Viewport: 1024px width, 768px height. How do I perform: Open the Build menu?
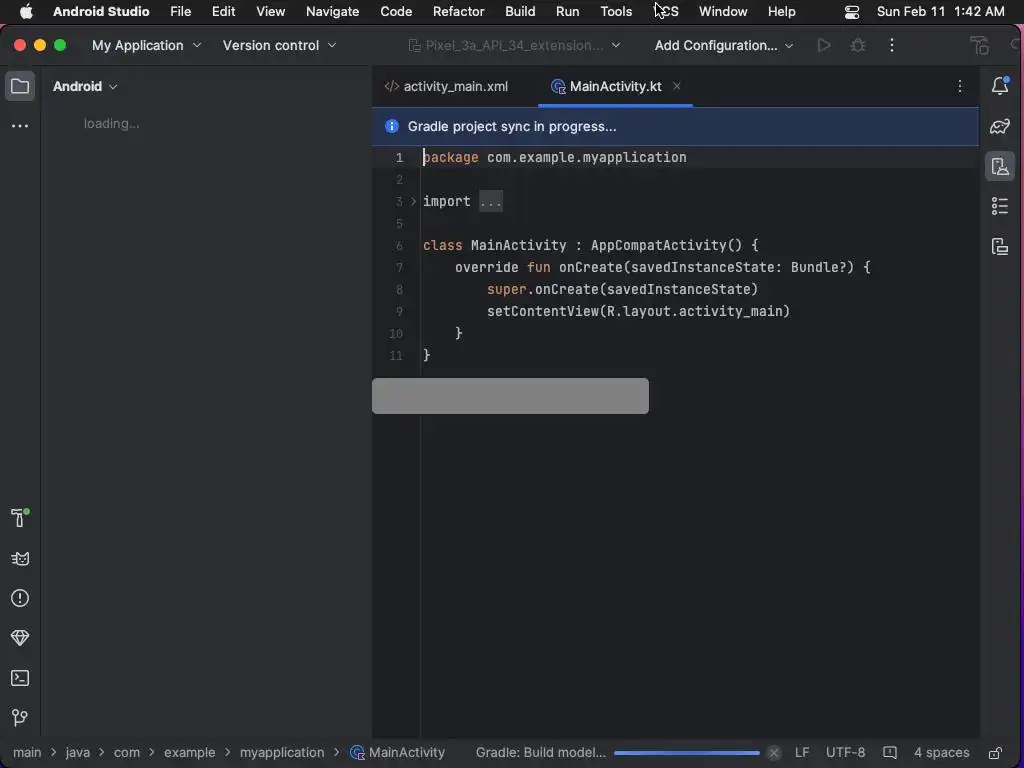coord(520,12)
